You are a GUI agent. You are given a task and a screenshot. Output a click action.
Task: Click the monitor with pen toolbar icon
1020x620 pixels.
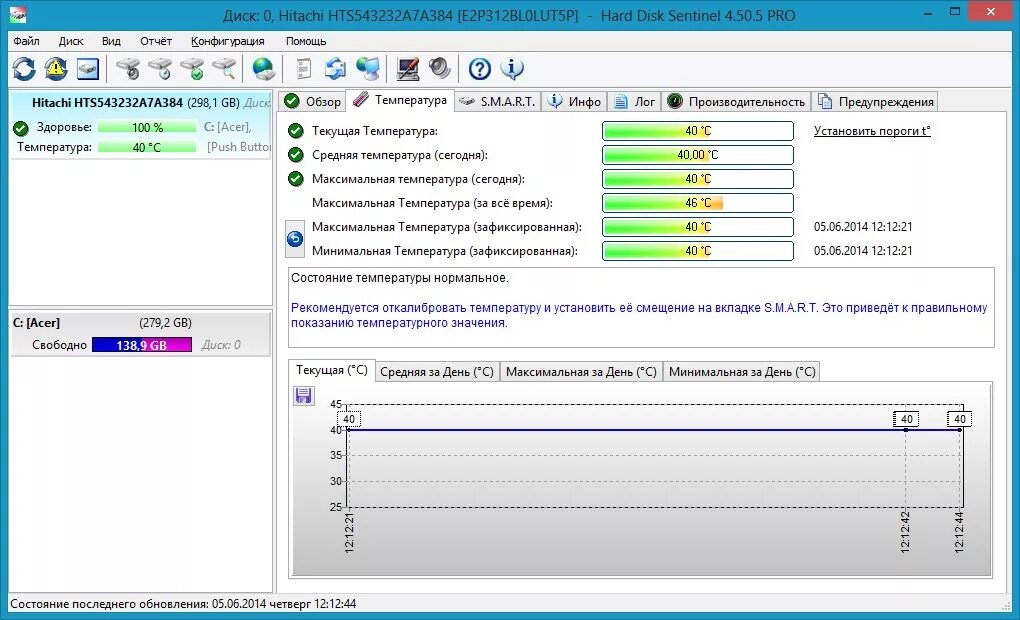408,68
